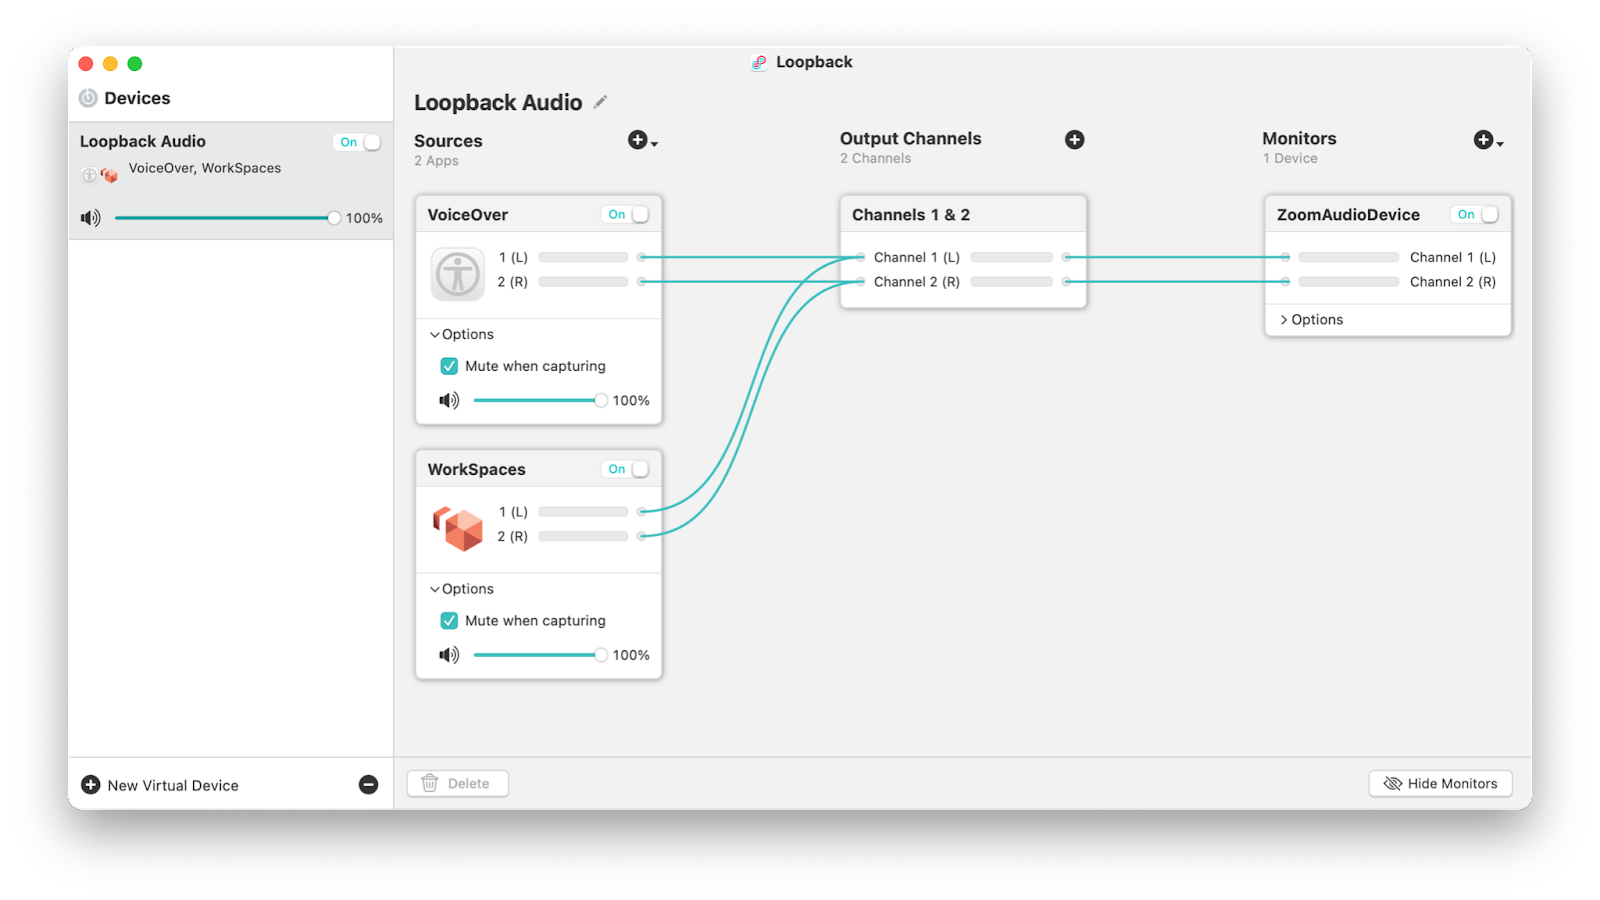Click the speaker icon of Loopback Audio device
Screen dimensions: 1600x900
[x=91, y=218]
